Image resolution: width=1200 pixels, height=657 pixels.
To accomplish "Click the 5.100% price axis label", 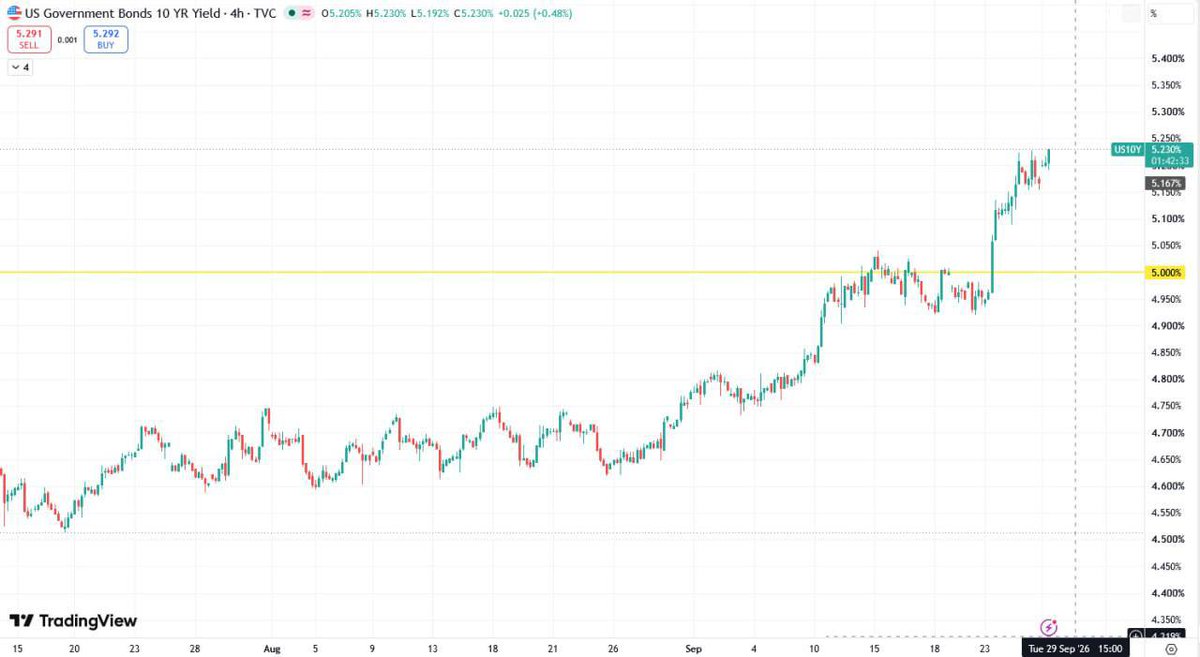I will click(x=1167, y=219).
